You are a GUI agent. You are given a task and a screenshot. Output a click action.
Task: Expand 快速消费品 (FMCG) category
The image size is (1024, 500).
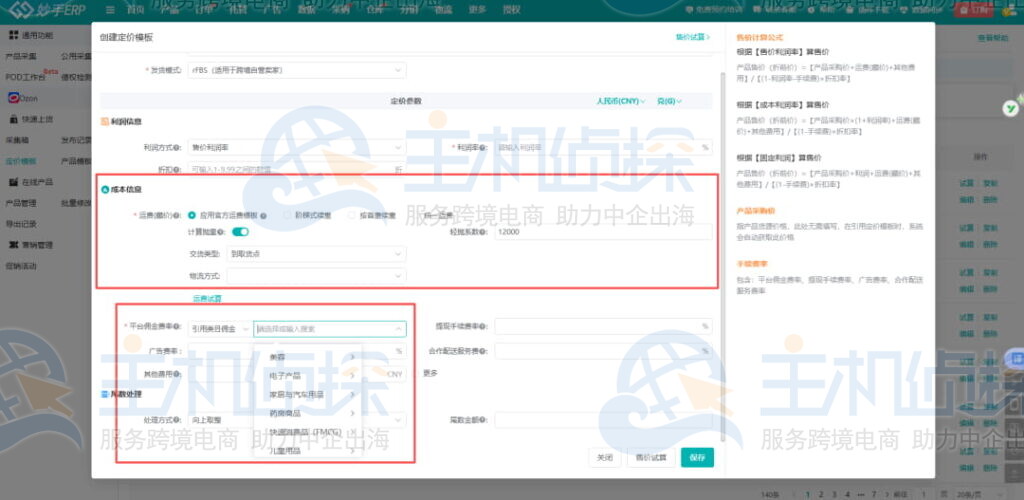[308, 432]
